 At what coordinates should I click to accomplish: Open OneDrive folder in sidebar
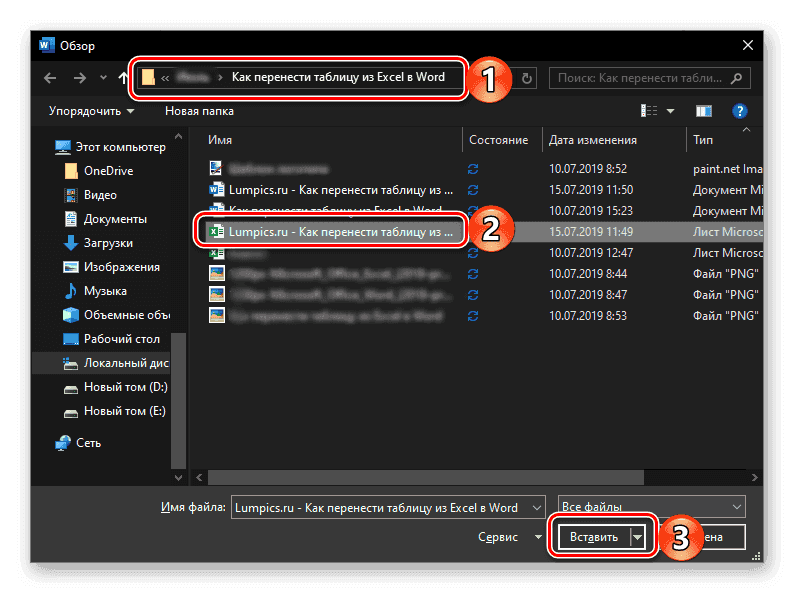99,171
